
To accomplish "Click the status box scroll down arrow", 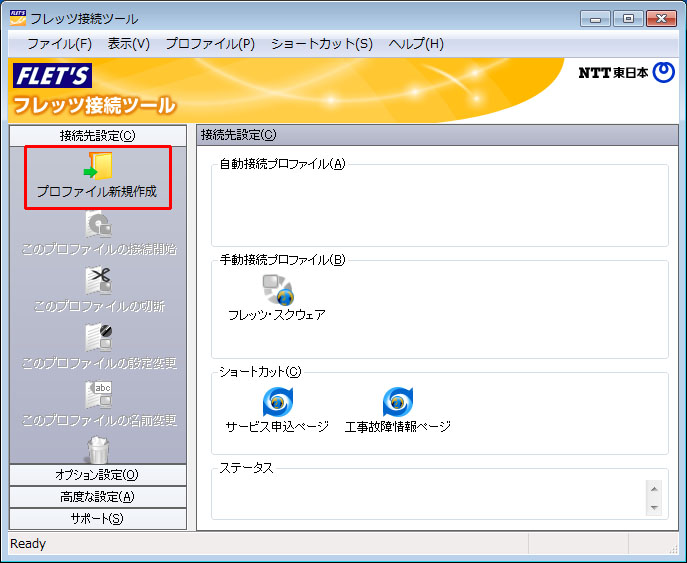I will (654, 507).
